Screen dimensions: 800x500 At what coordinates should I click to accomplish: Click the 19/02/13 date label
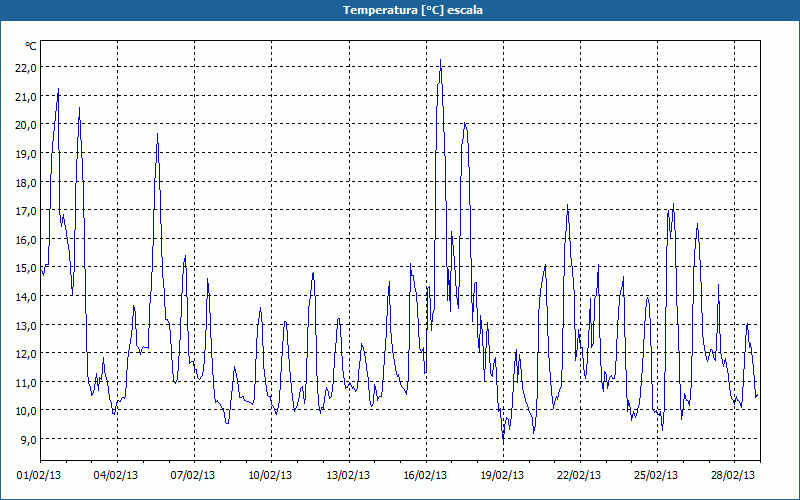coord(502,476)
